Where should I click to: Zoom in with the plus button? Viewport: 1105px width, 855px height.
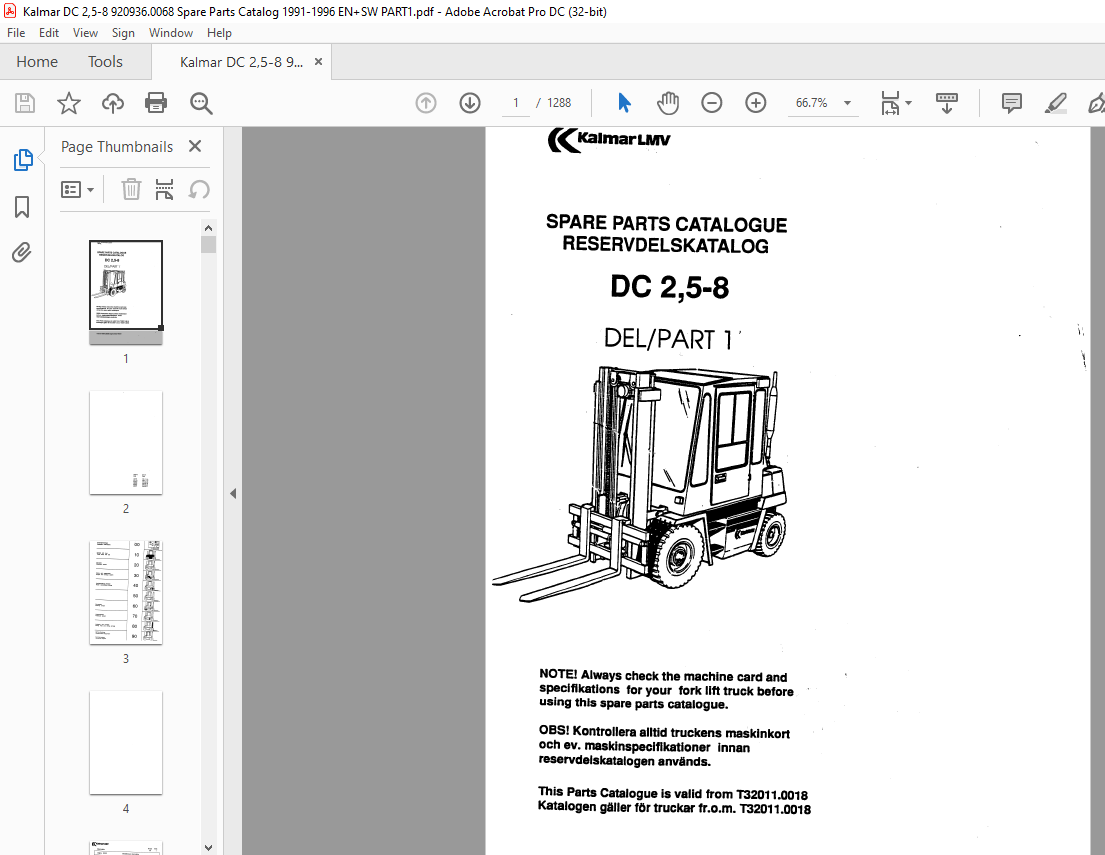pos(755,103)
